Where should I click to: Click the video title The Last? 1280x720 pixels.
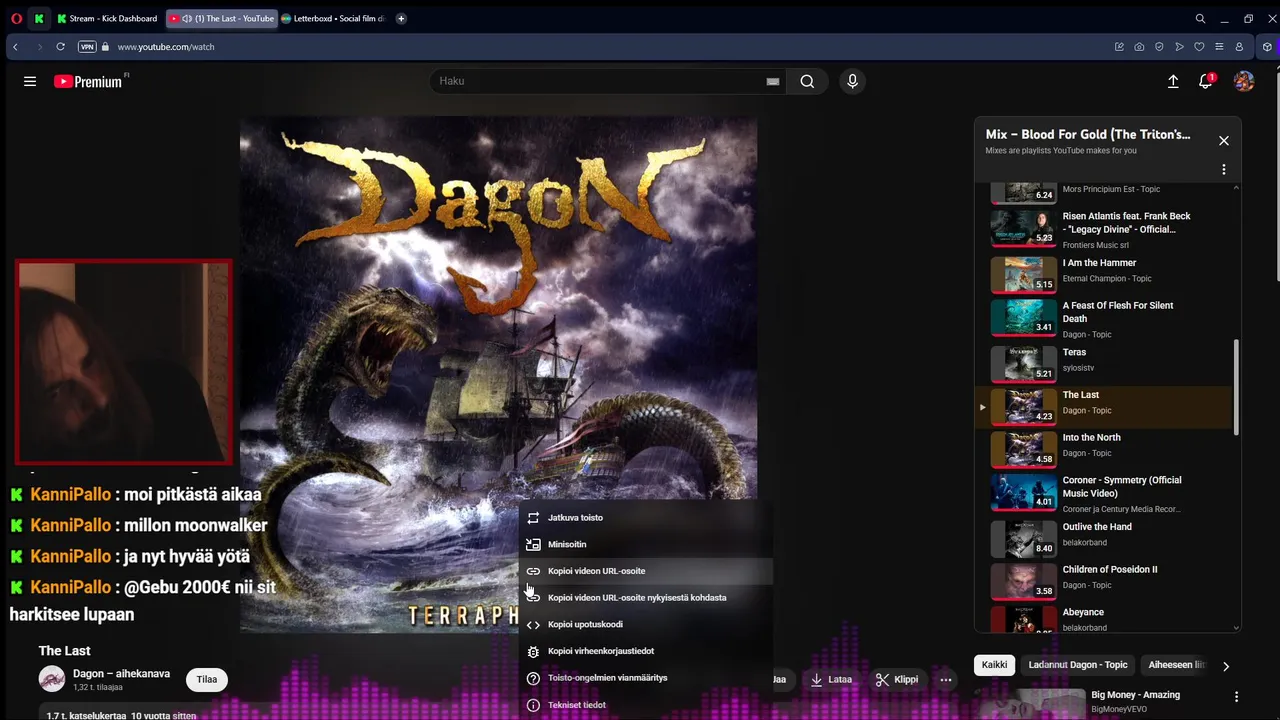point(64,651)
